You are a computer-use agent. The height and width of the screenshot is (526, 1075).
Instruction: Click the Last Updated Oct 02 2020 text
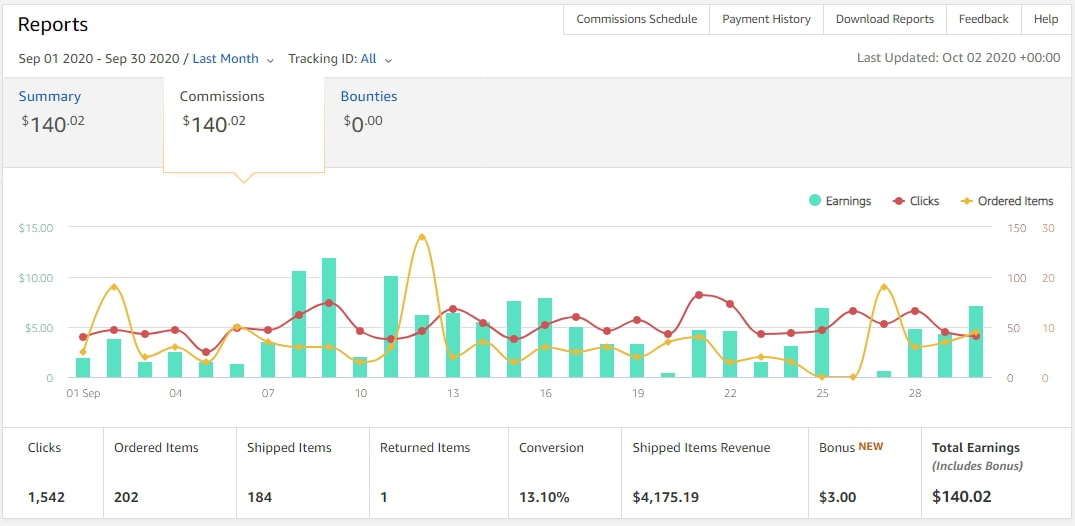tap(958, 58)
